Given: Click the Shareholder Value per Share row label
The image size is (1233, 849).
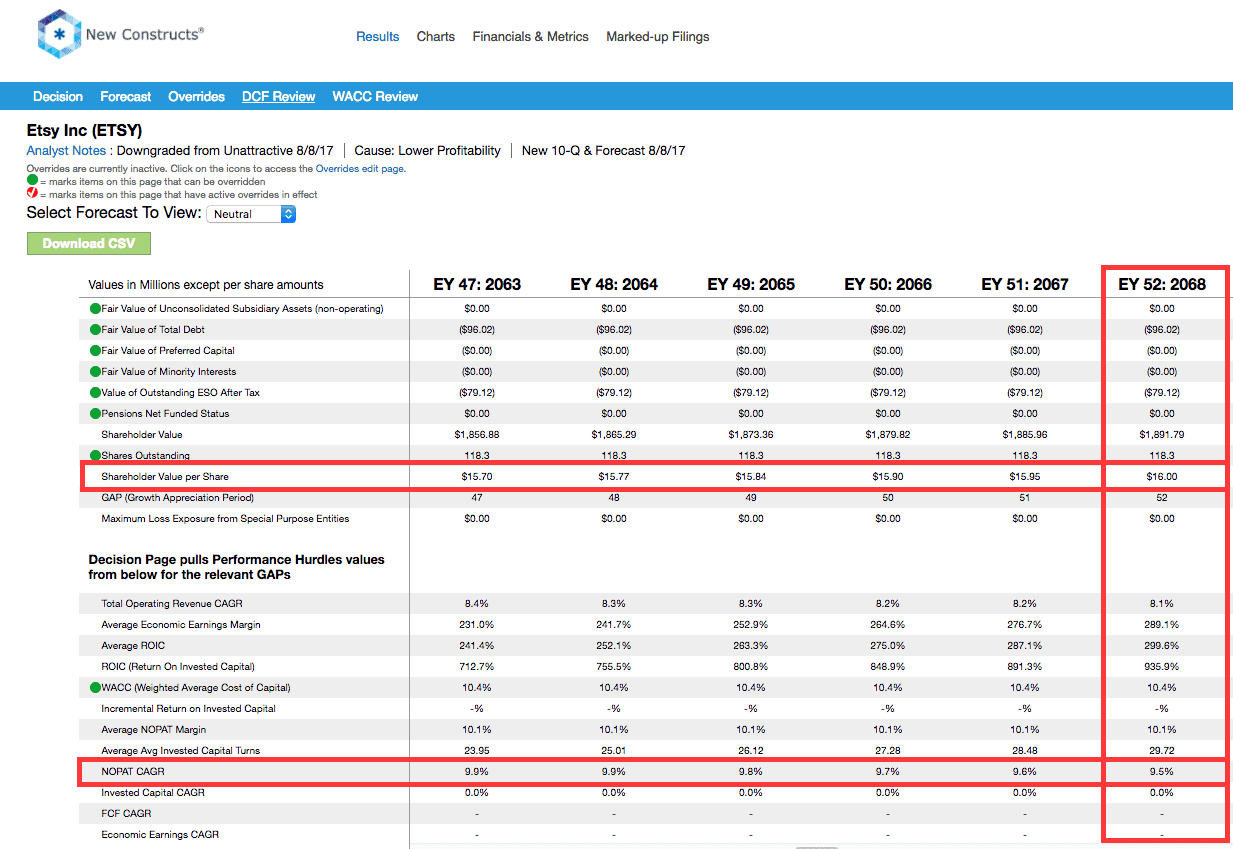Looking at the screenshot, I should click(165, 477).
